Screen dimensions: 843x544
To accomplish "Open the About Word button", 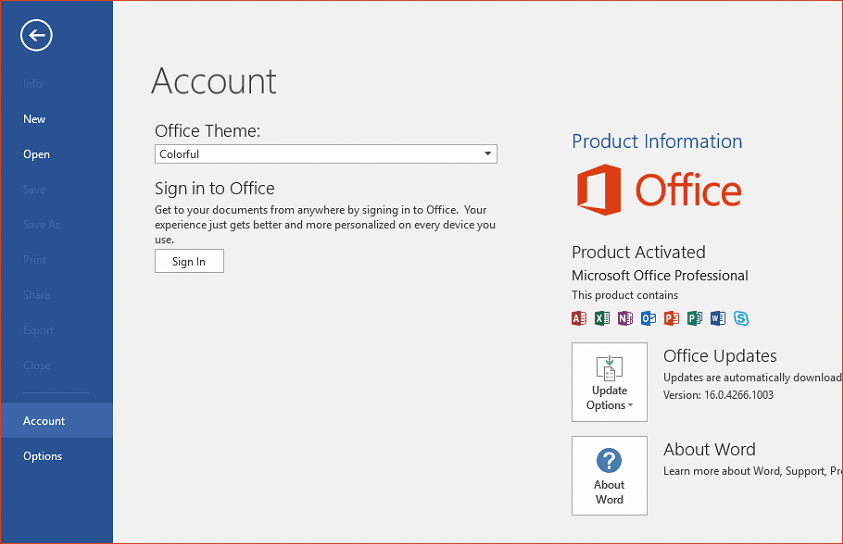I will click(x=609, y=475).
